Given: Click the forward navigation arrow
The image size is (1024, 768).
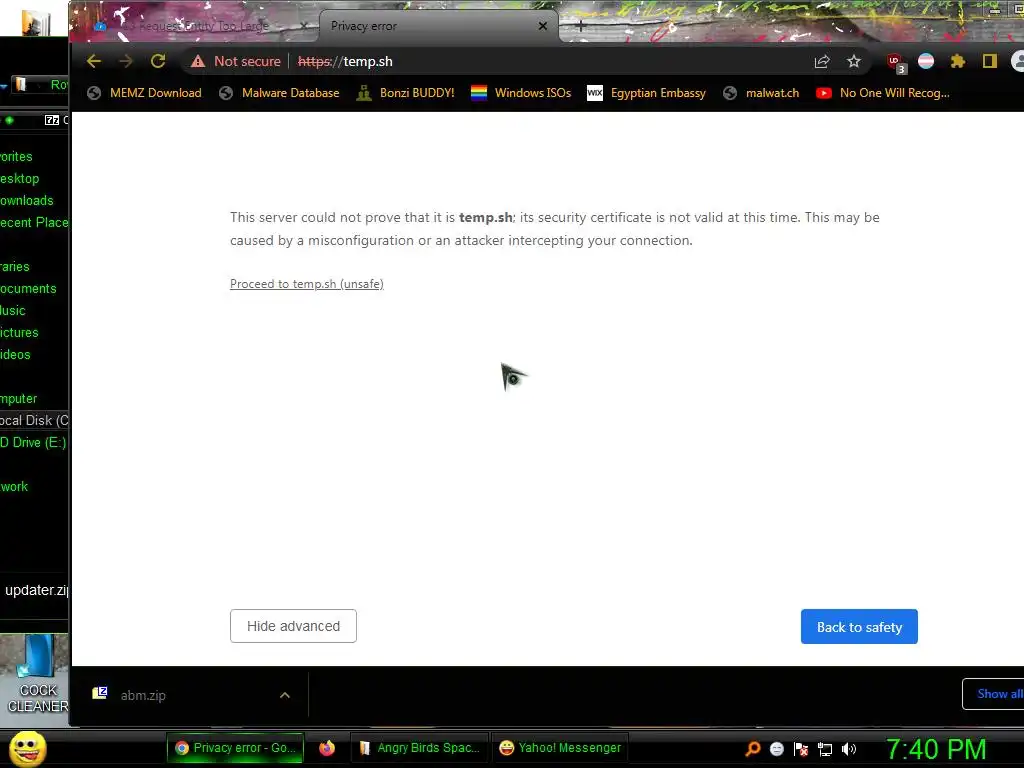Looking at the screenshot, I should click(125, 61).
